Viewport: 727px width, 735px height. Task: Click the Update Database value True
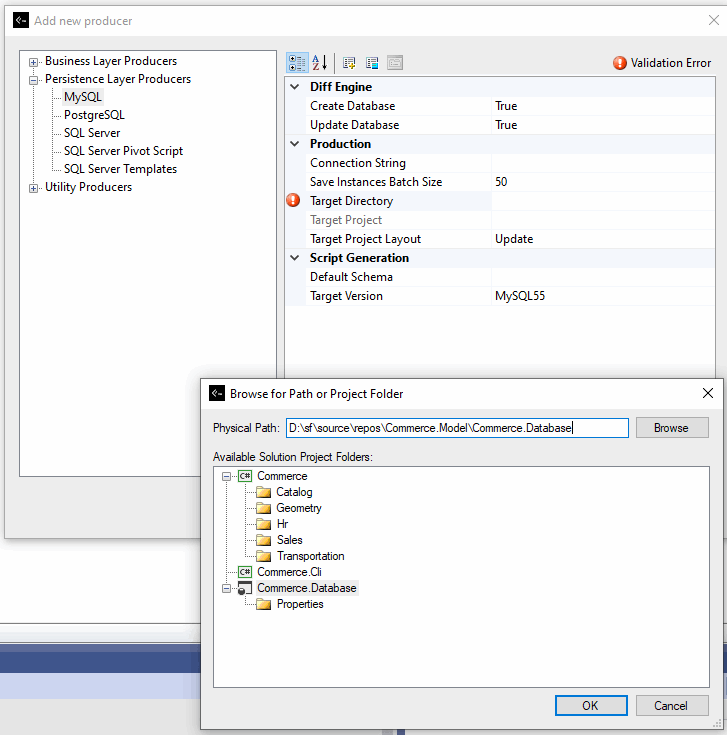pyautogui.click(x=506, y=125)
